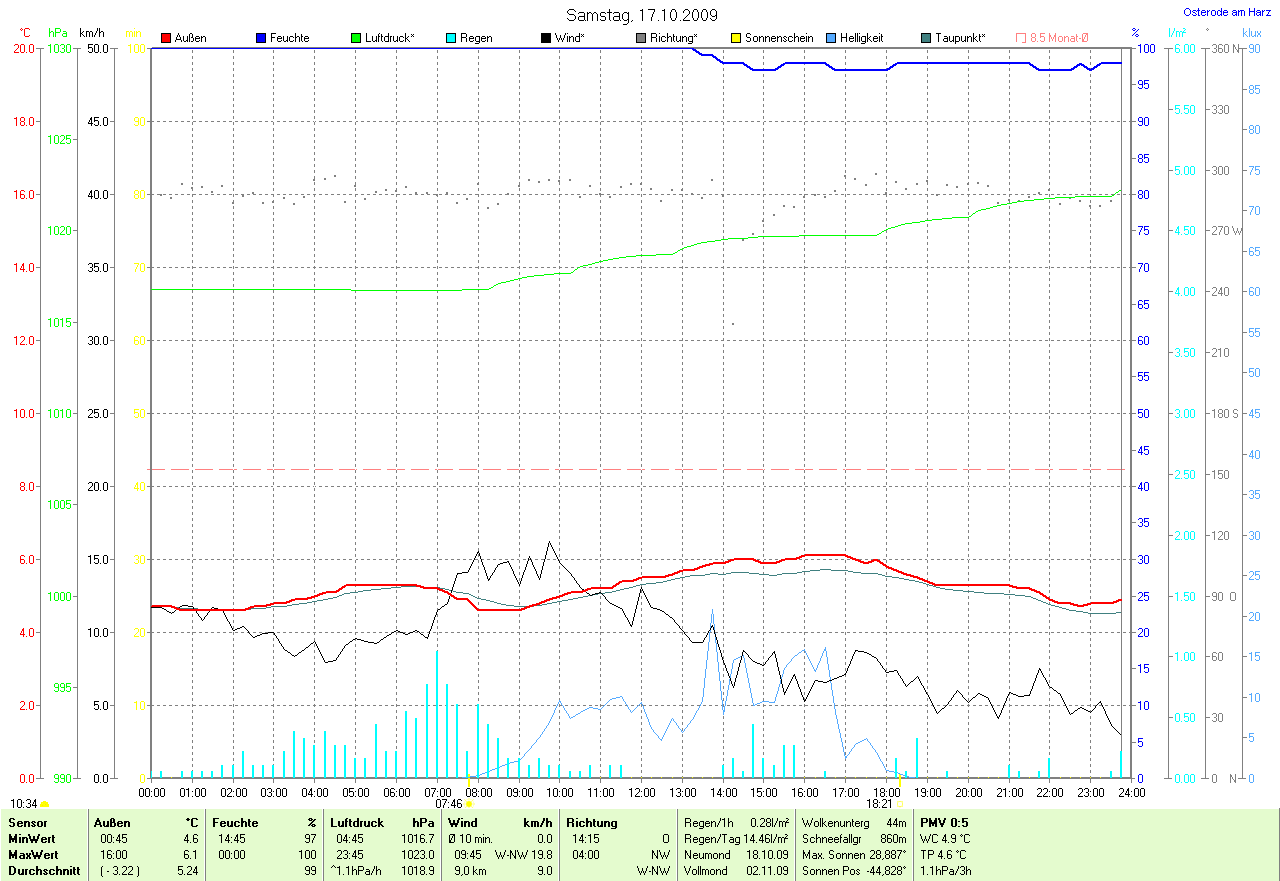
Task: Click the dark teal Taupunkt legend square
Action: 926,38
